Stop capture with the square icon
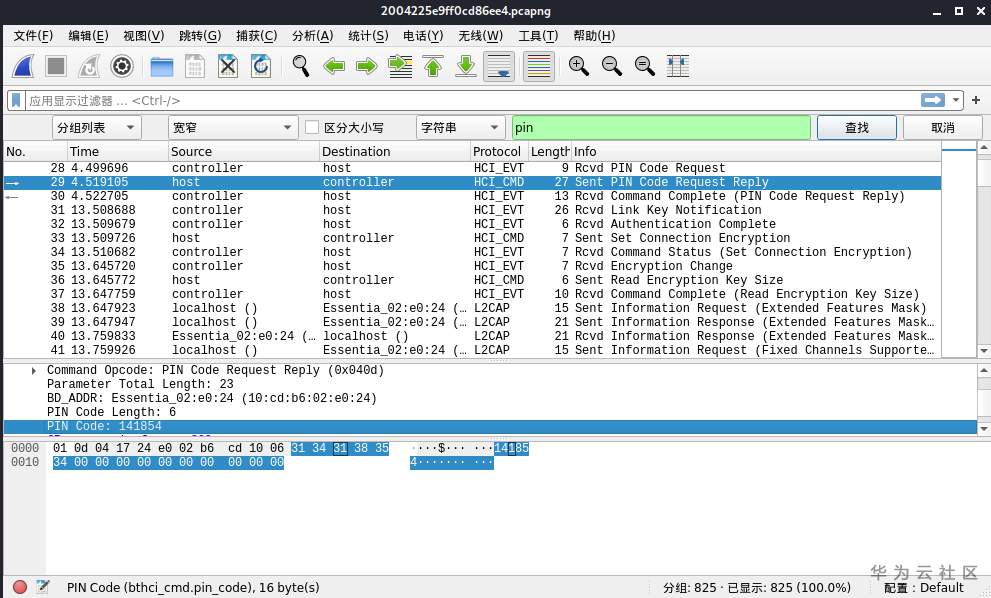The width and height of the screenshot is (991, 598). [56, 66]
